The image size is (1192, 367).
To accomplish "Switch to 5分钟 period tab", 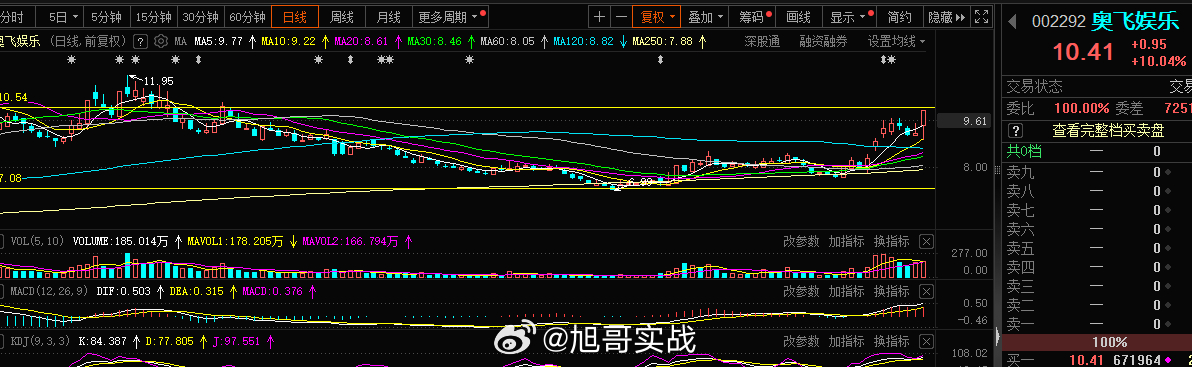I will 106,16.
